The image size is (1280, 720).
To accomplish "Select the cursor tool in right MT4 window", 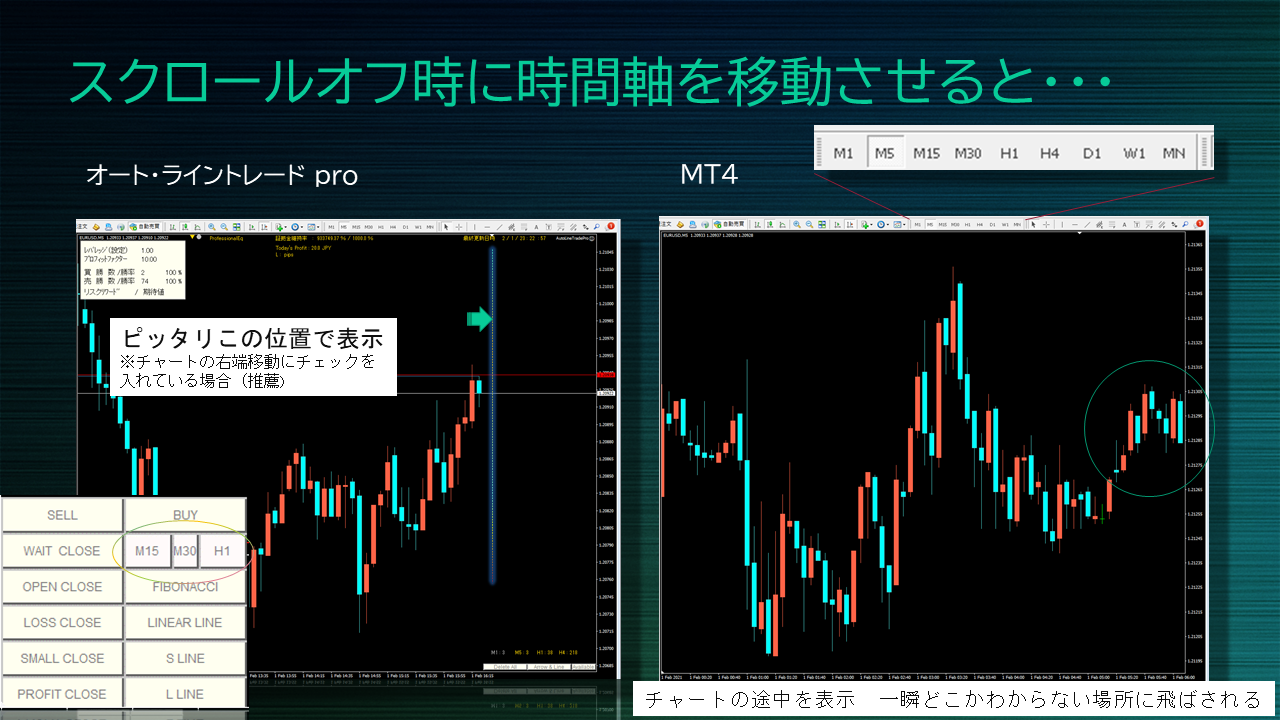I will coord(1034,224).
